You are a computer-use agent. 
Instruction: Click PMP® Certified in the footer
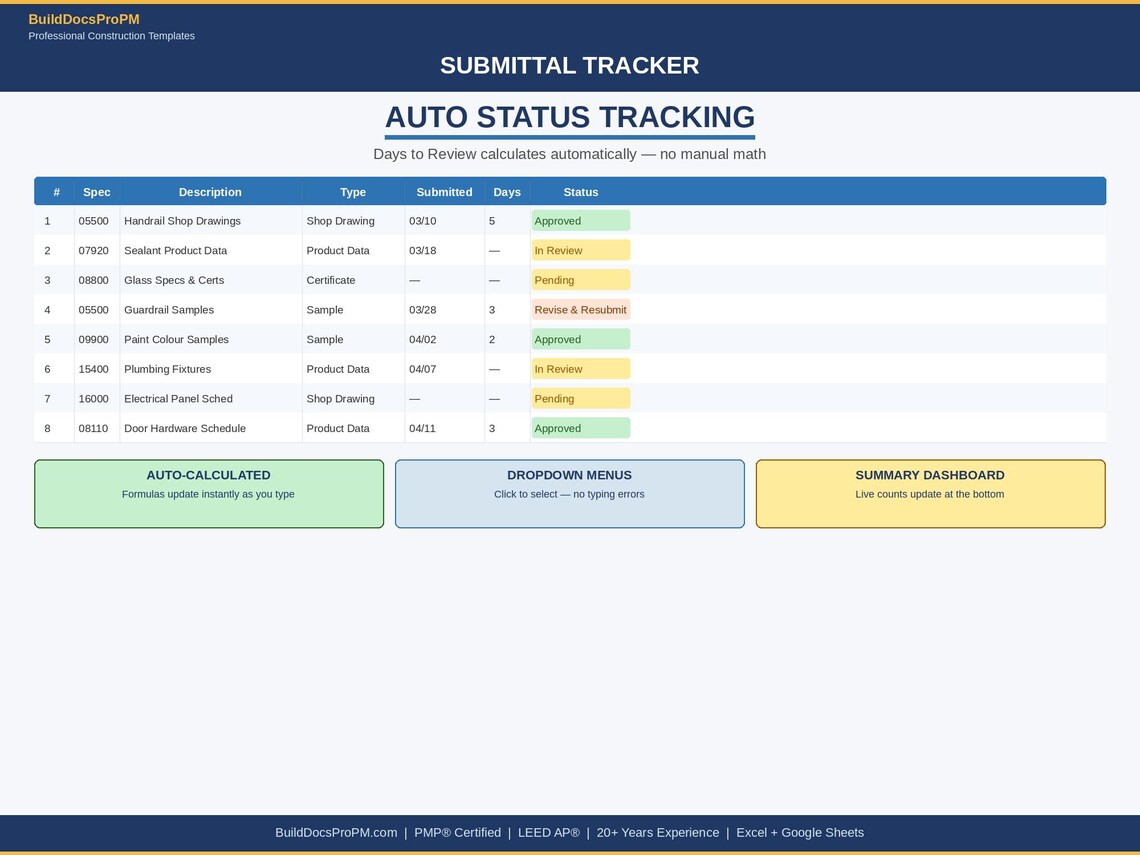(x=457, y=832)
